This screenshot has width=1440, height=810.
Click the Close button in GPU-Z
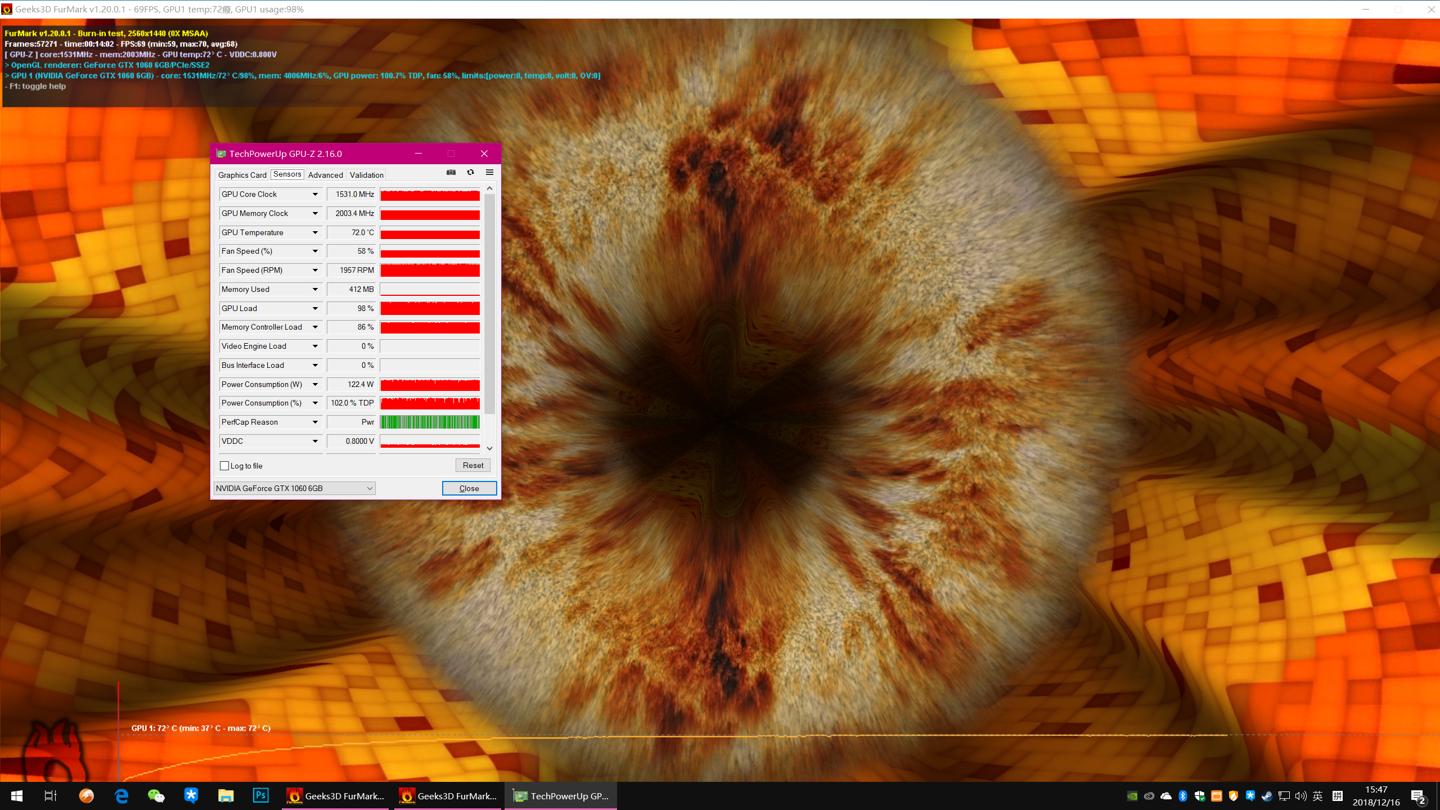point(469,489)
